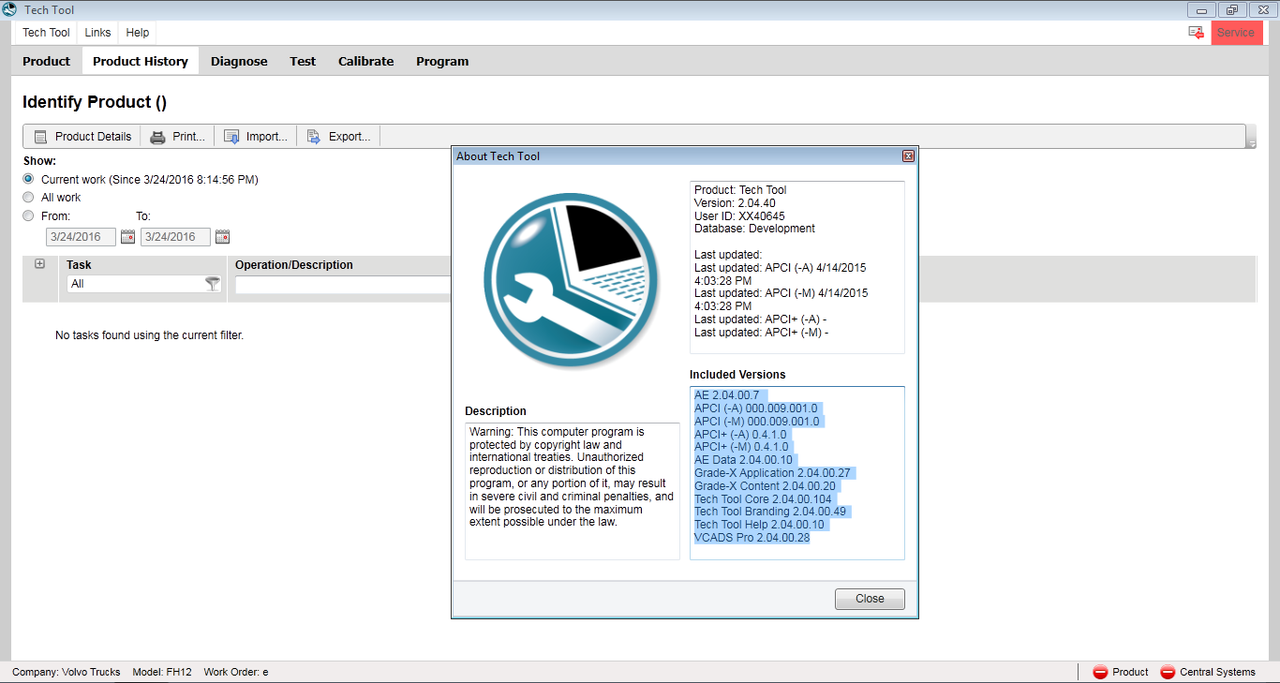Select the From date range radio button

(x=28, y=215)
